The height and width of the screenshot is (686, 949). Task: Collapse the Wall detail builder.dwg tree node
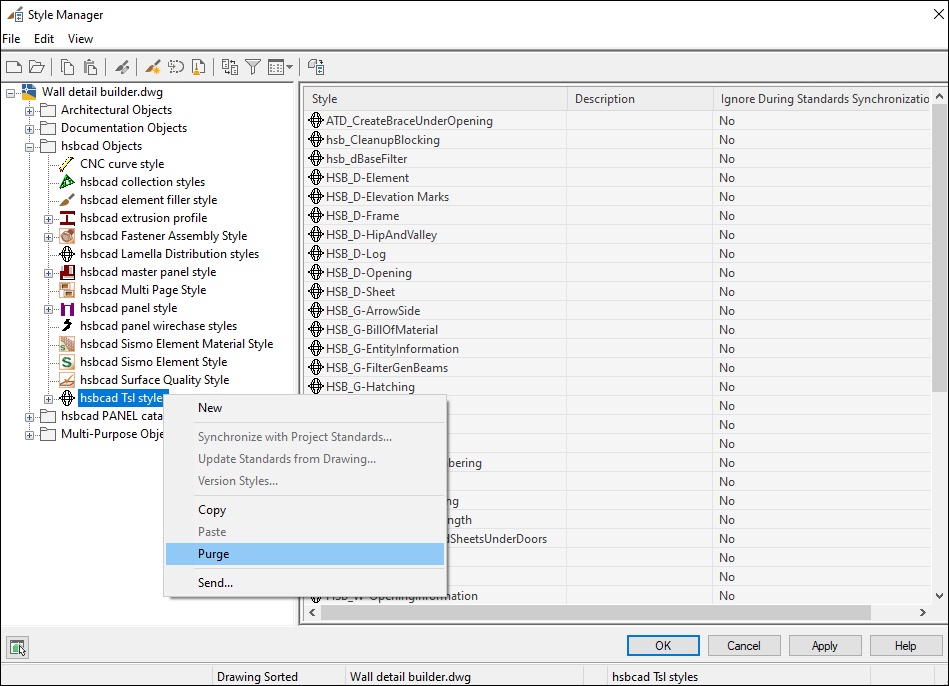click(x=10, y=93)
